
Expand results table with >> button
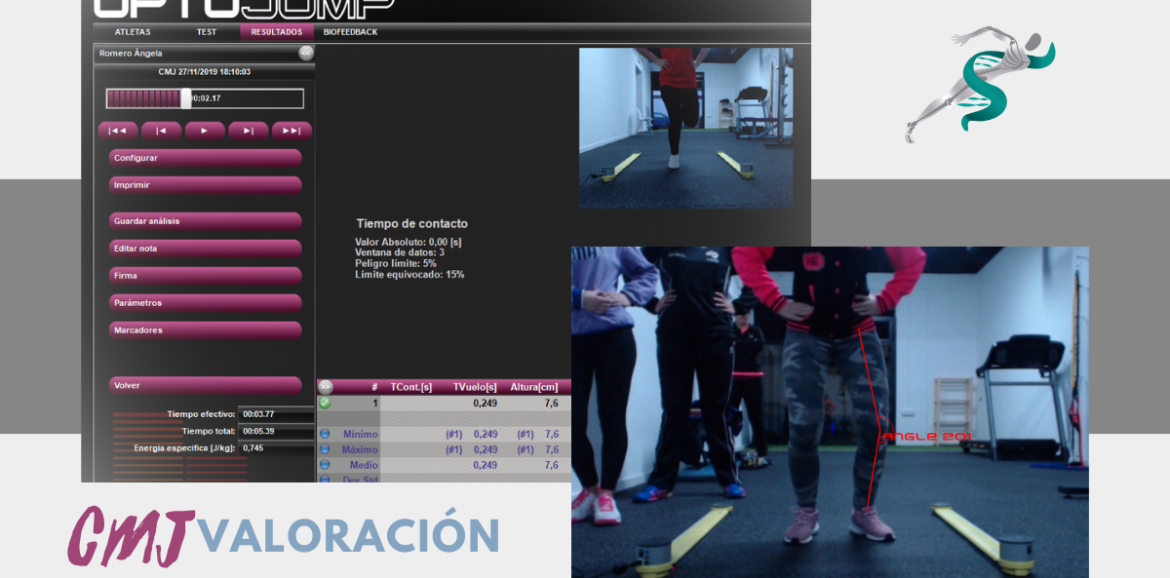pos(325,387)
